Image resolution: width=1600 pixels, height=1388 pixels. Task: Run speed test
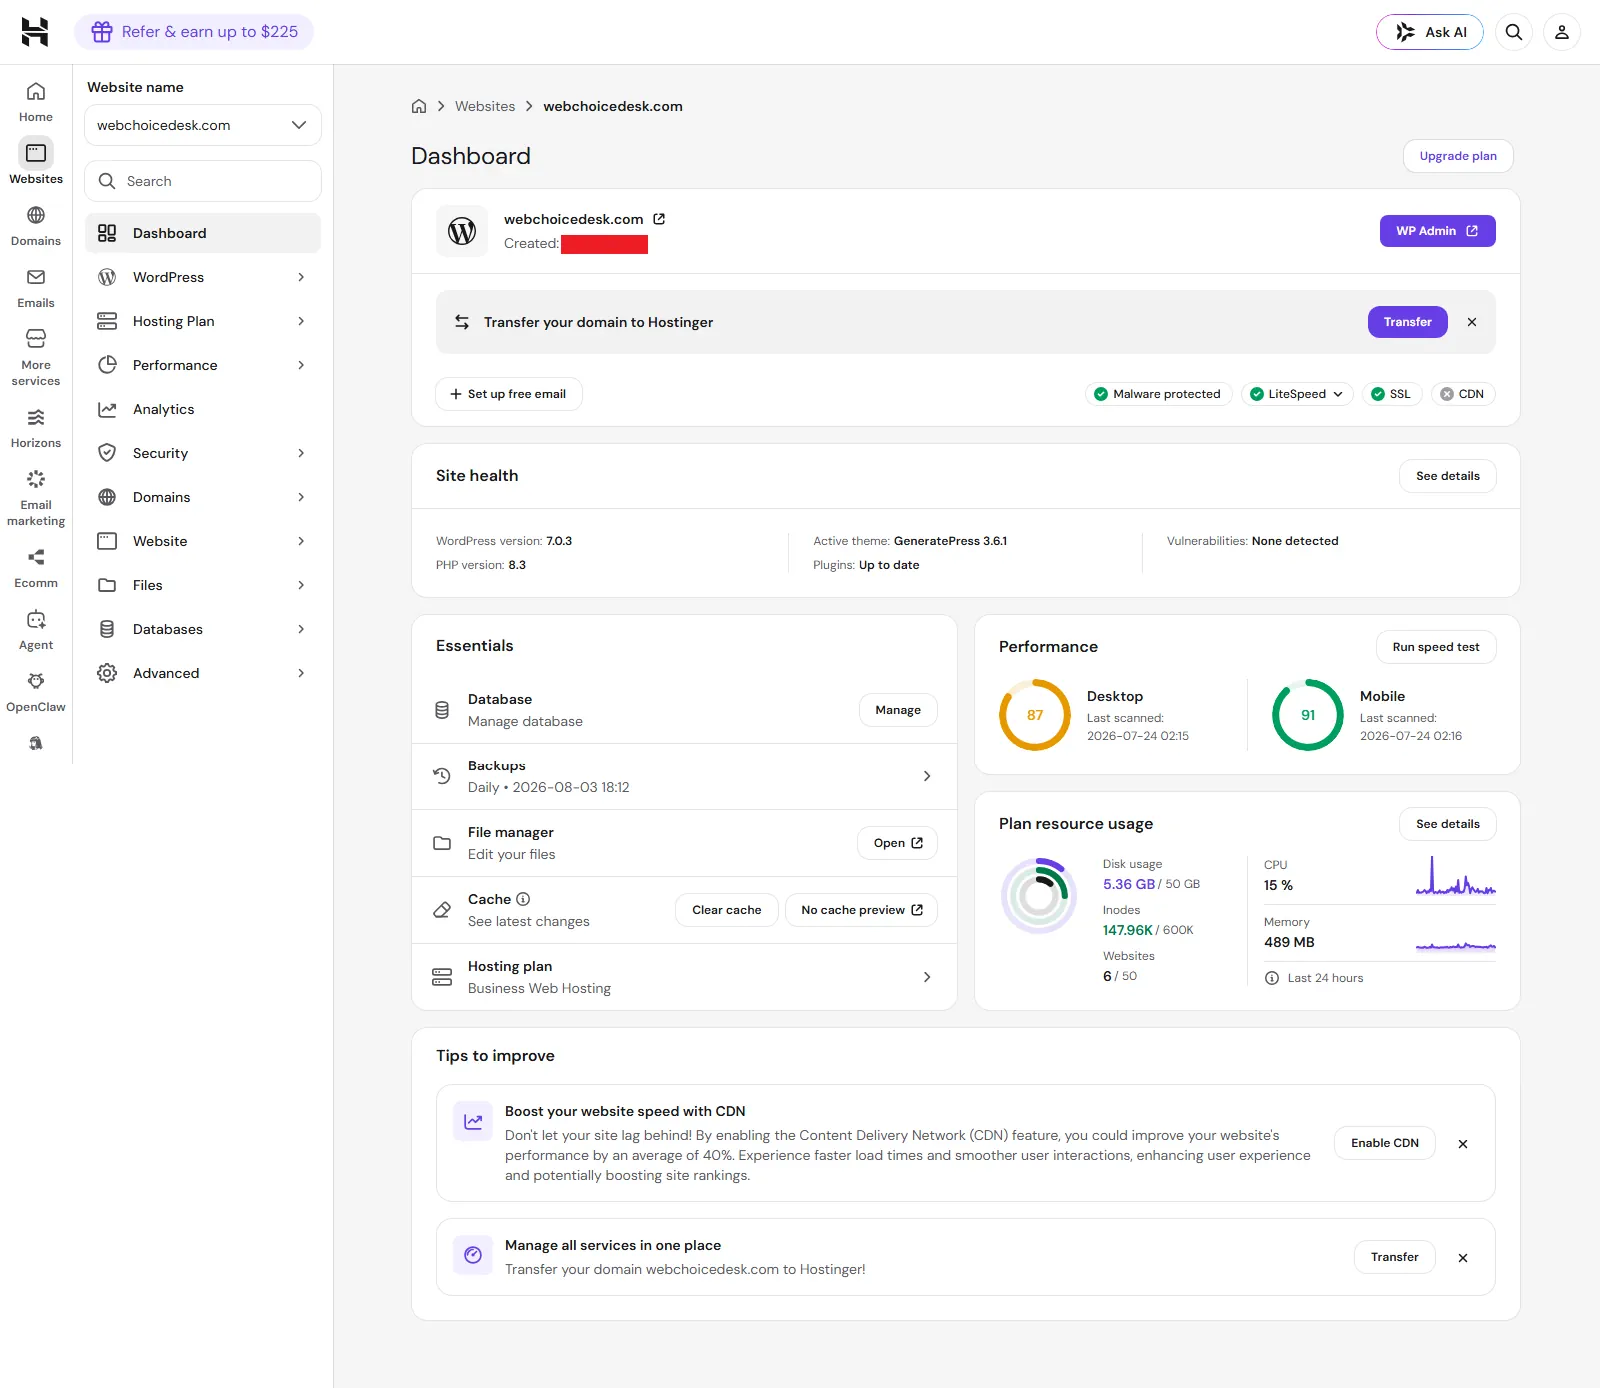point(1436,647)
